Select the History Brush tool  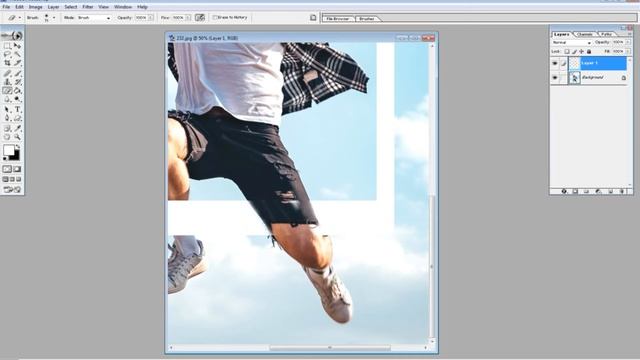18,82
